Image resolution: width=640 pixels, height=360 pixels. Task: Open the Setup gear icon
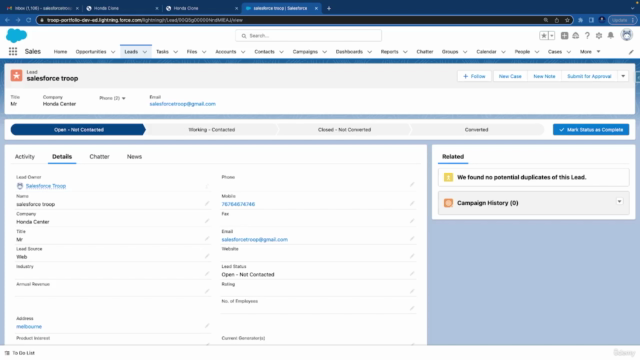click(x=599, y=36)
